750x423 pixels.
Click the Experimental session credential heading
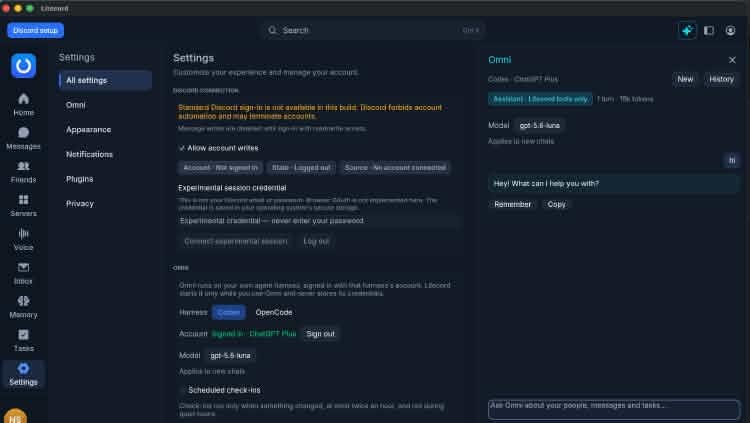pos(232,188)
